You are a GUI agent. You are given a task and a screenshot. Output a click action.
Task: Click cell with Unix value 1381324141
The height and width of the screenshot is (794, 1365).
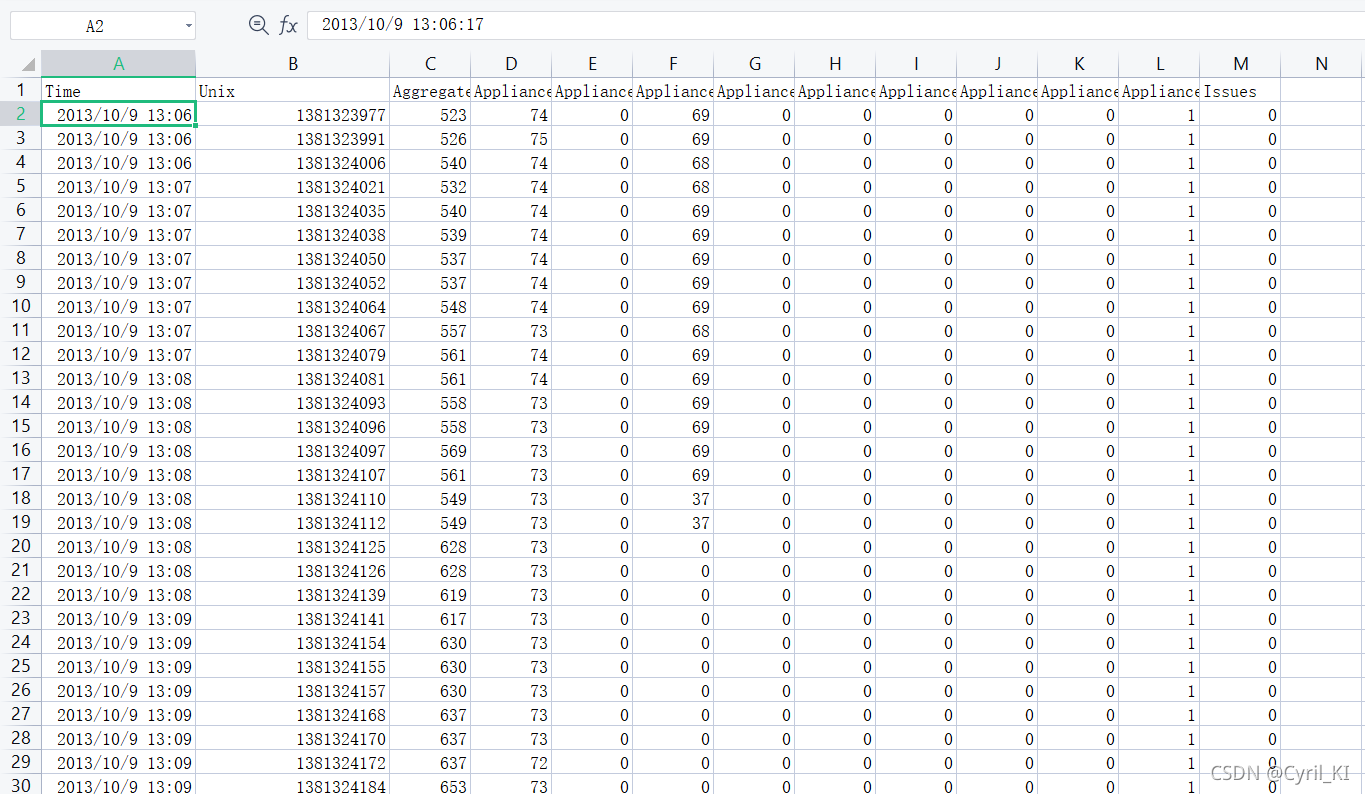(x=293, y=619)
